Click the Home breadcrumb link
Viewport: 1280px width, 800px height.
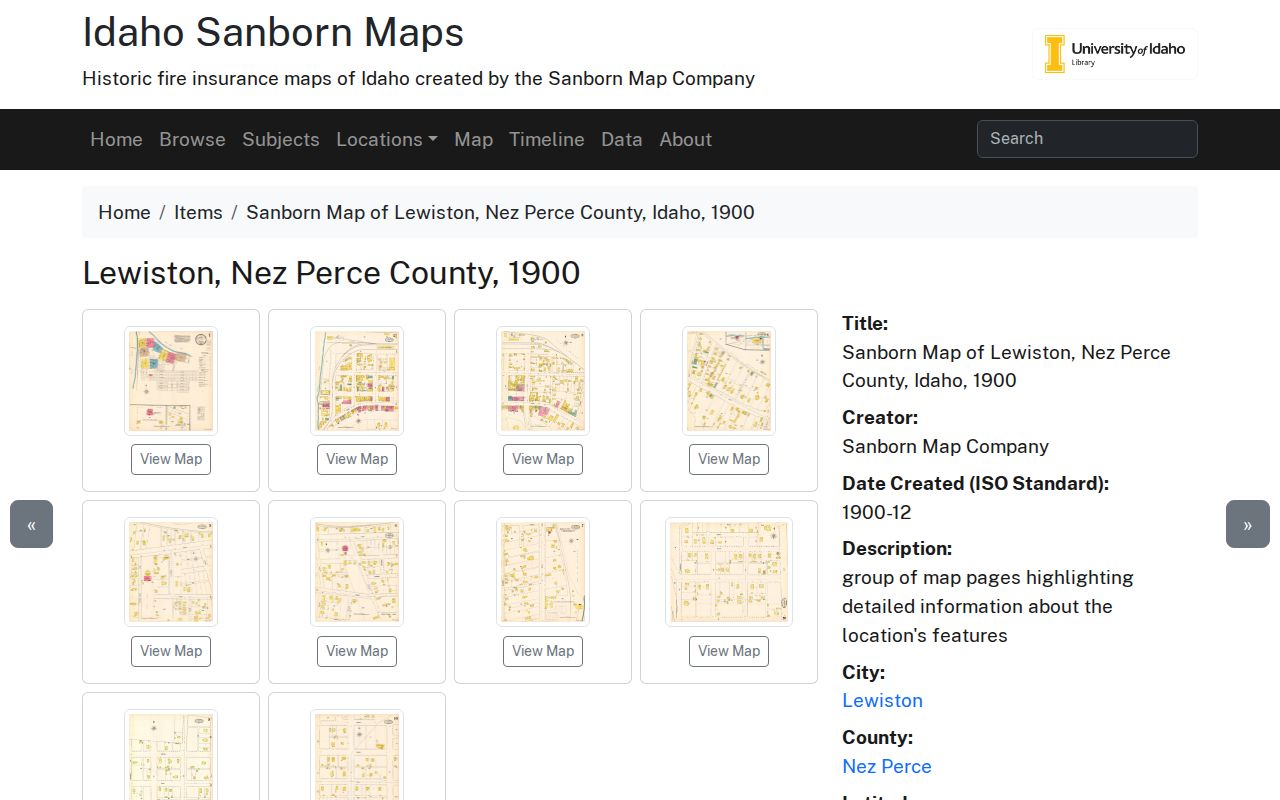click(x=124, y=212)
